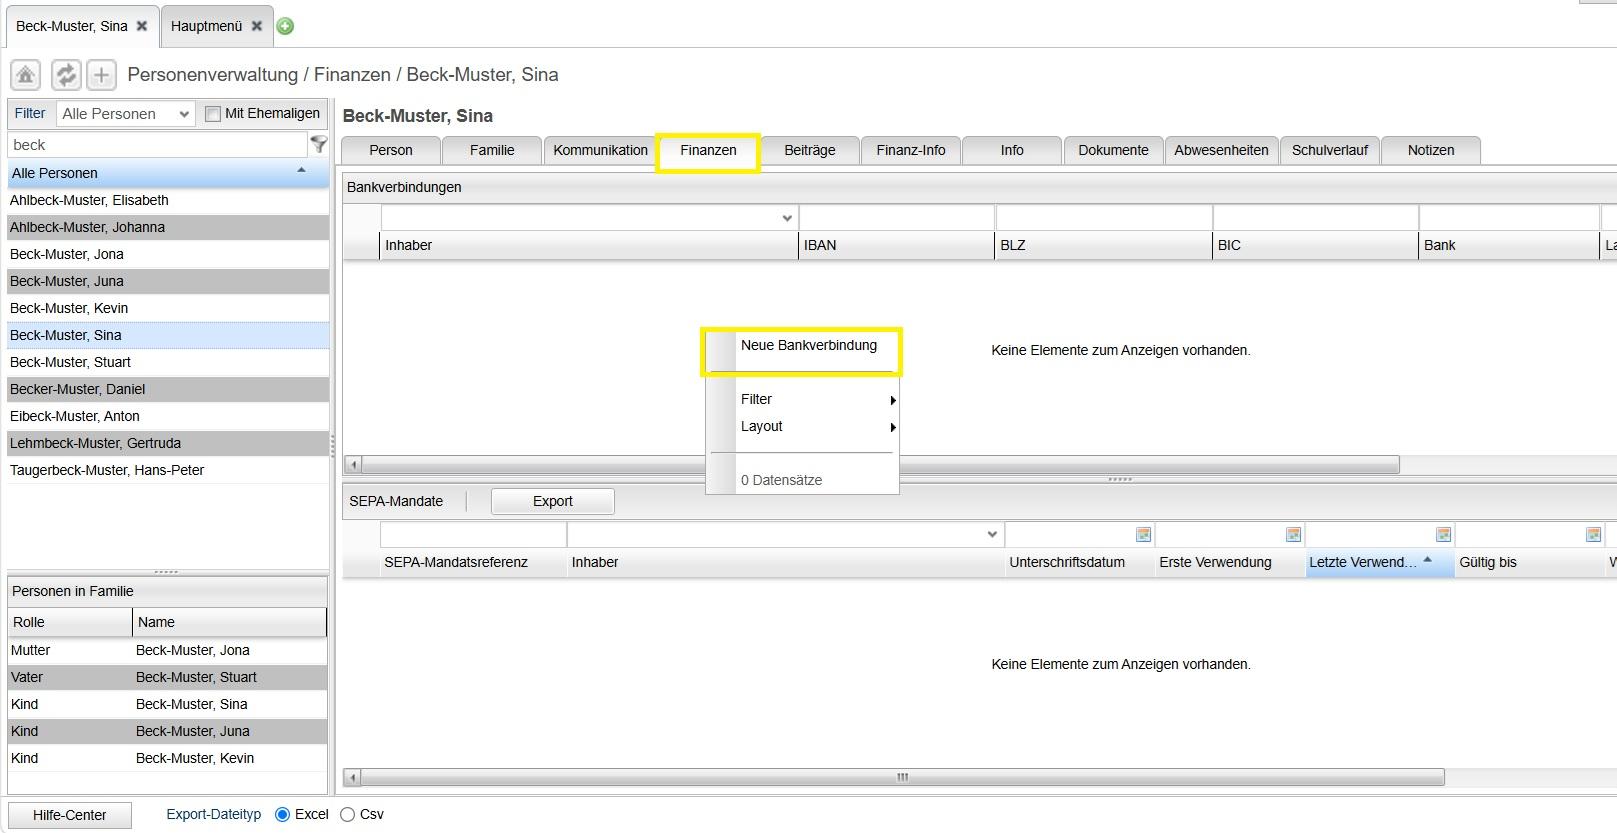Click the filter funnel icon beside search
The width and height of the screenshot is (1617, 833).
(x=319, y=144)
